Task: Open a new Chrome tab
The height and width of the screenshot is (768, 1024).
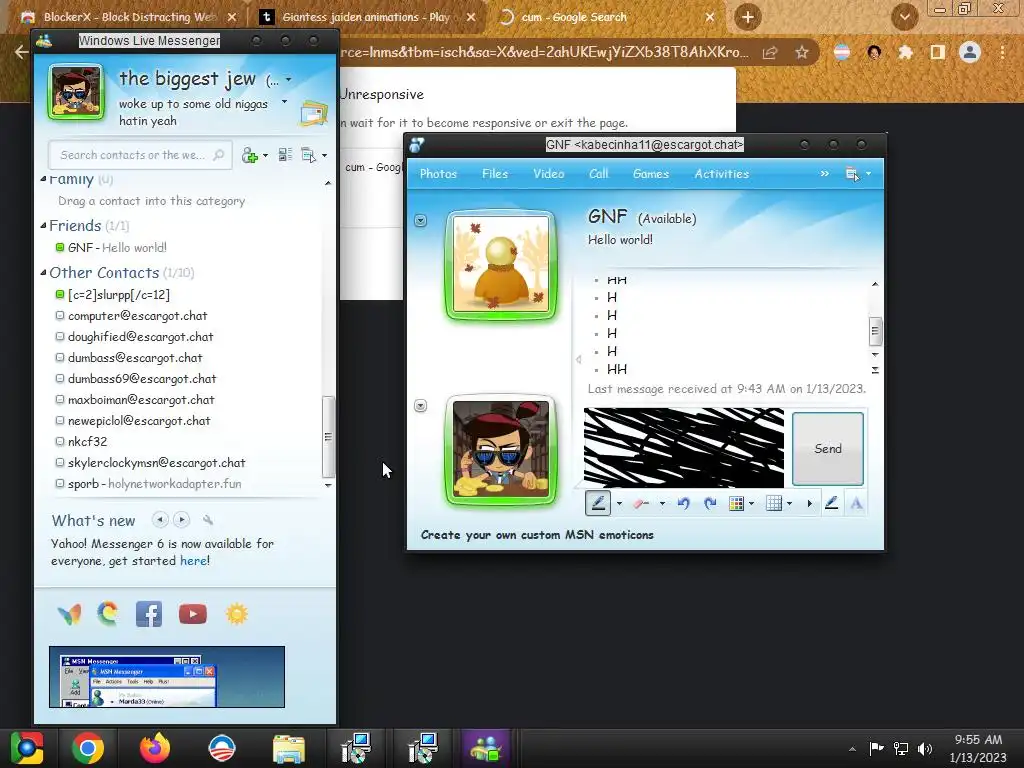Action: tap(748, 17)
